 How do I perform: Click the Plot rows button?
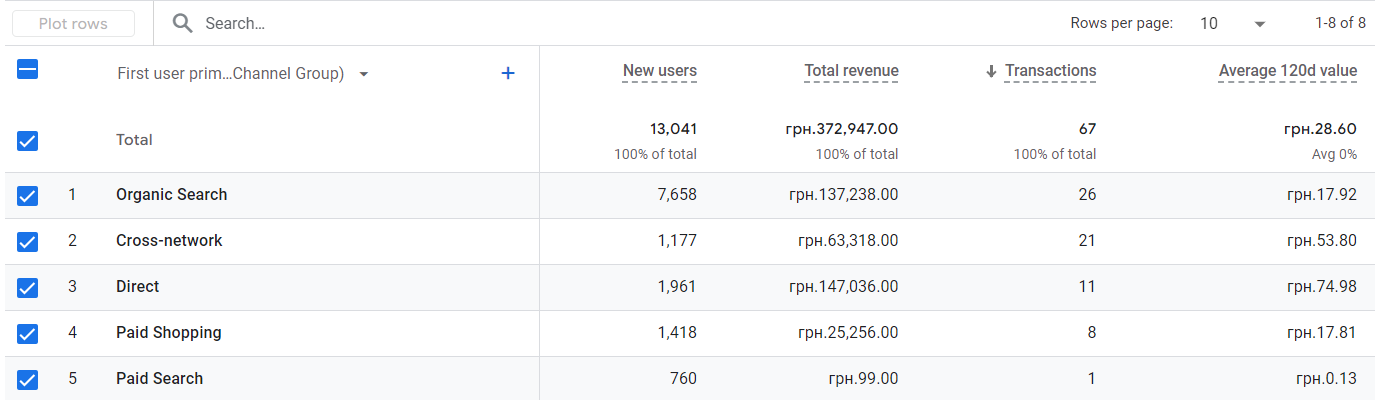click(73, 24)
